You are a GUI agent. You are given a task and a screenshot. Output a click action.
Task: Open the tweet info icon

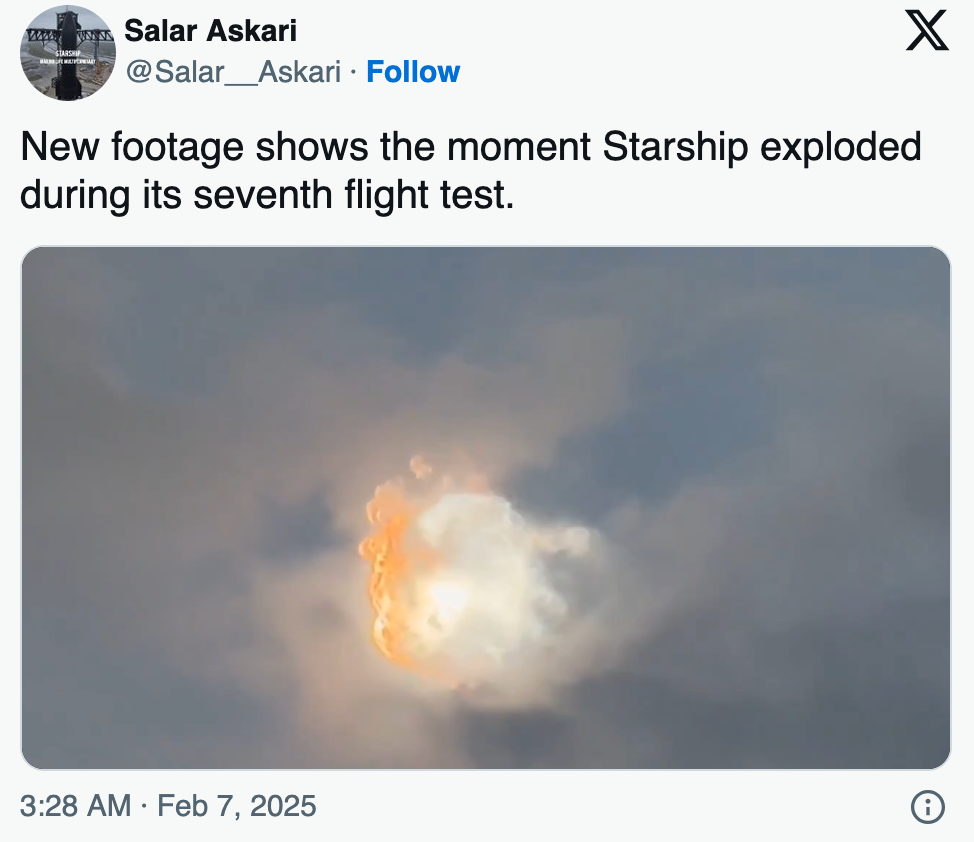pyautogui.click(x=927, y=807)
